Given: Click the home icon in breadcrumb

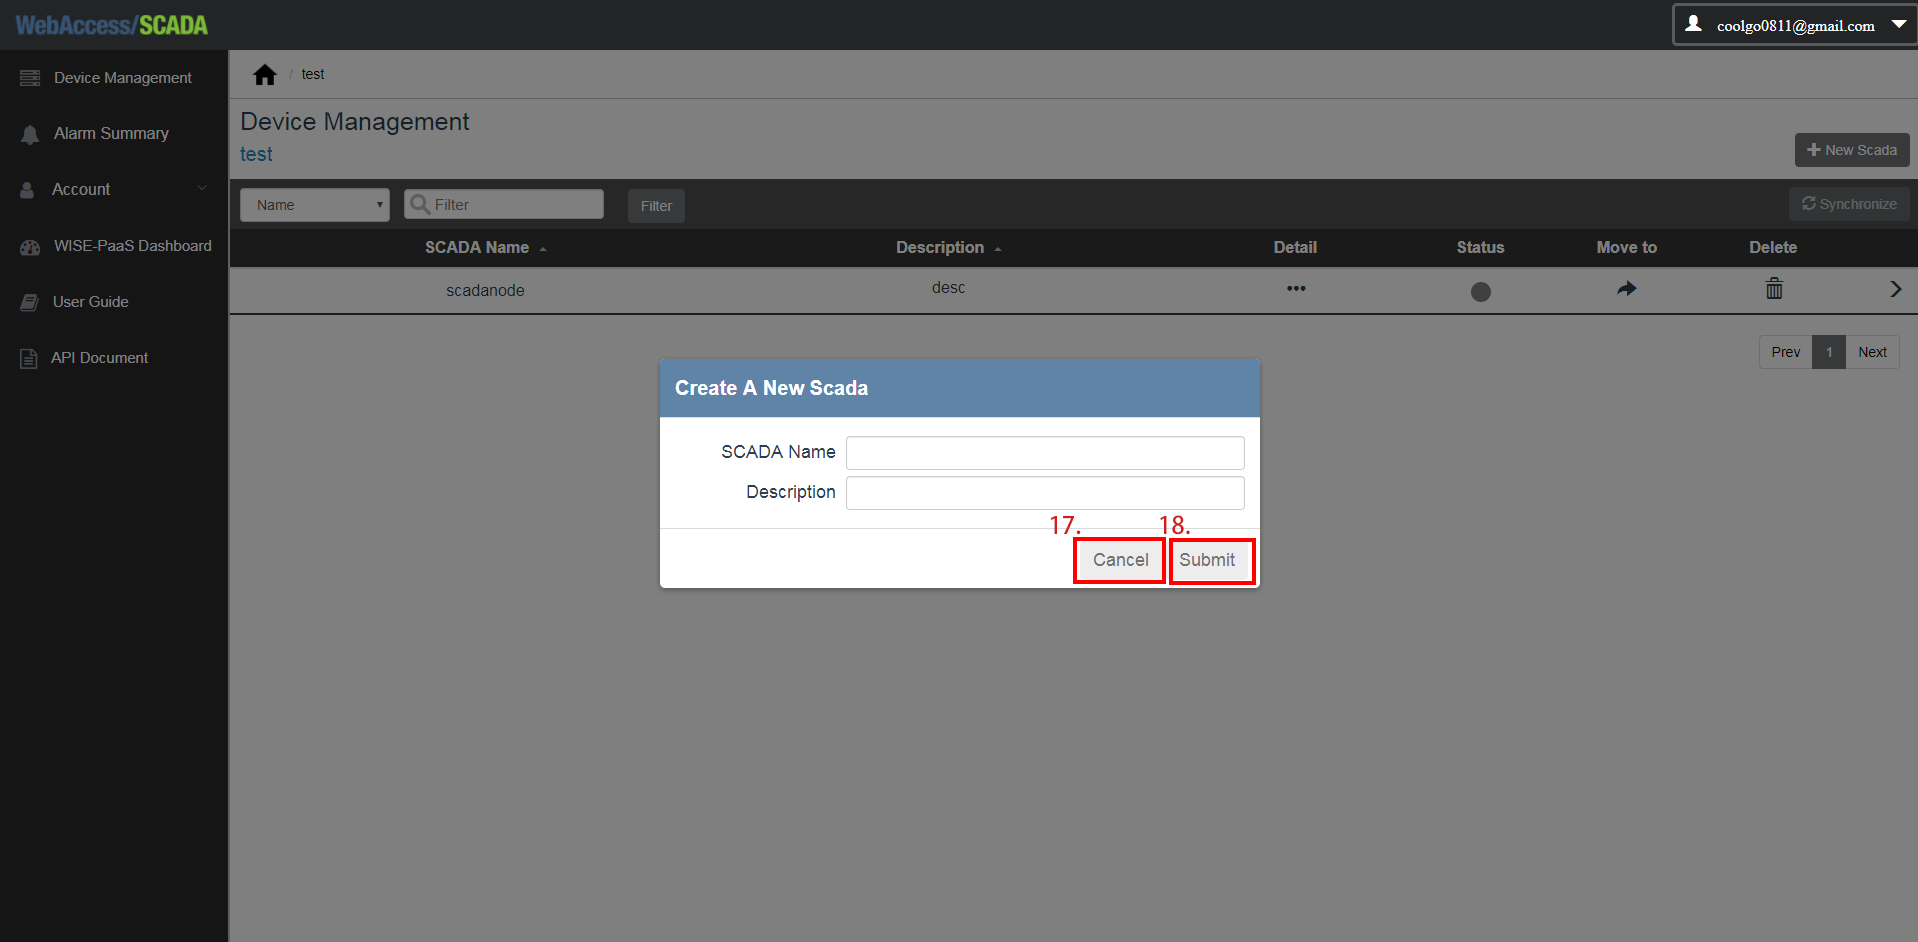Looking at the screenshot, I should 265,75.
